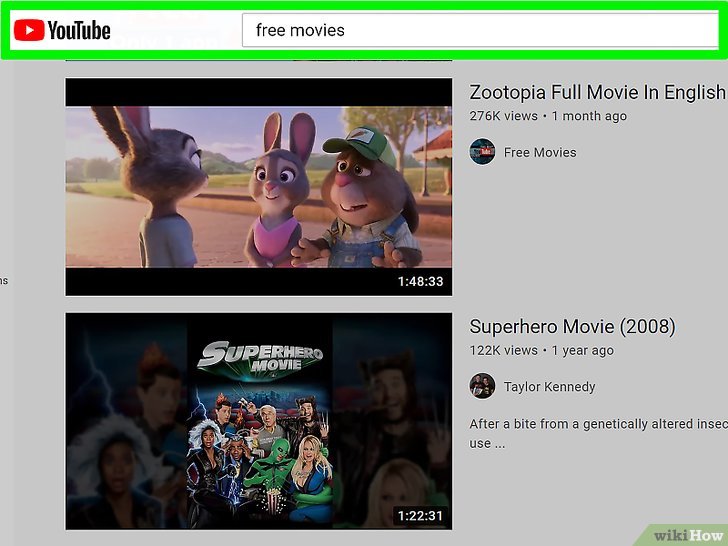Click description starting 'After a bite from'
Viewport: 728px width, 546px height.
click(x=598, y=433)
